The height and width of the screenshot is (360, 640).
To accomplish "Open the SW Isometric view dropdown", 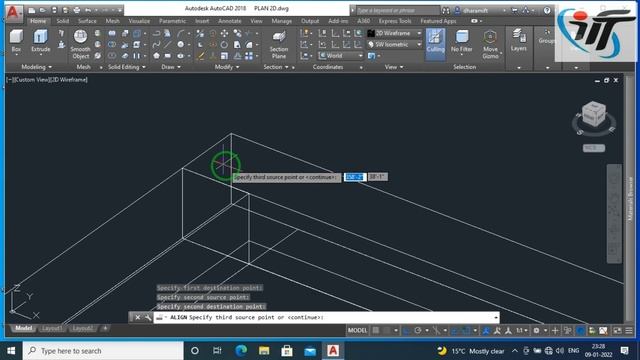I will [394, 44].
